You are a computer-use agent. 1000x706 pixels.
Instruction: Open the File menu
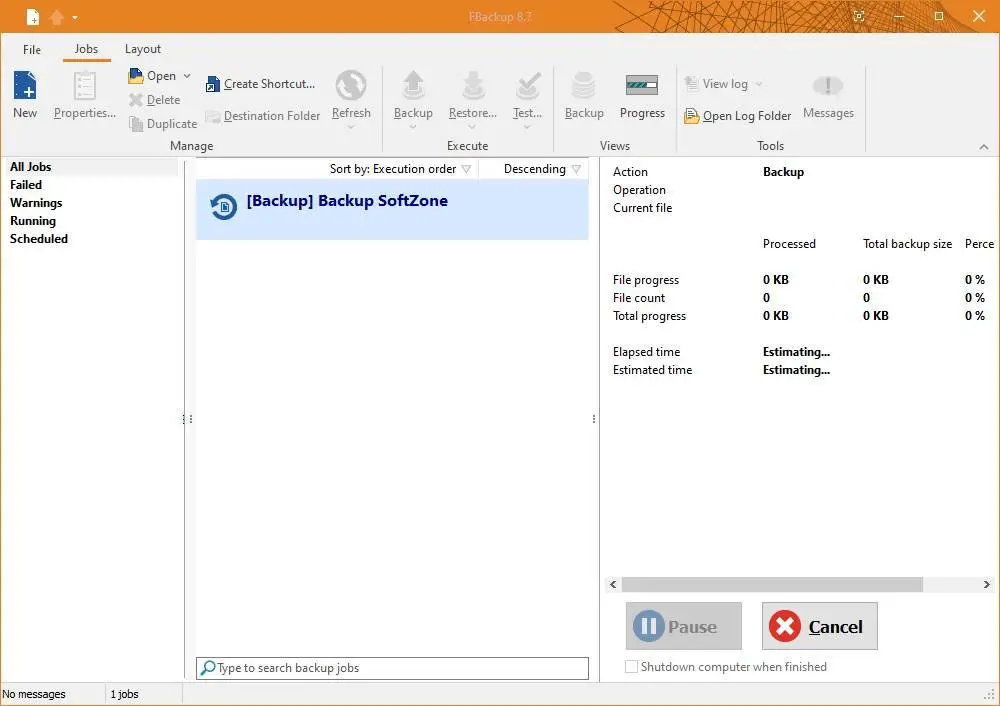(x=32, y=49)
